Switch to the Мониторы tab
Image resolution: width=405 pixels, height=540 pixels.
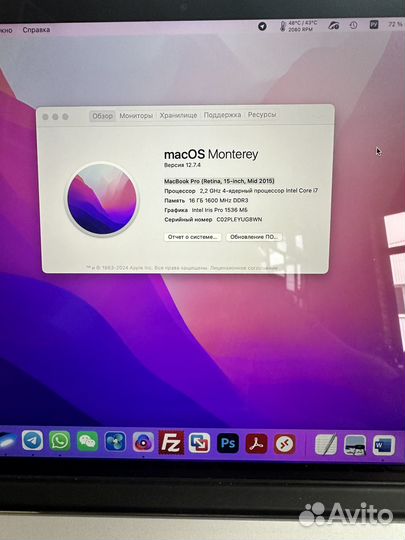coord(136,116)
